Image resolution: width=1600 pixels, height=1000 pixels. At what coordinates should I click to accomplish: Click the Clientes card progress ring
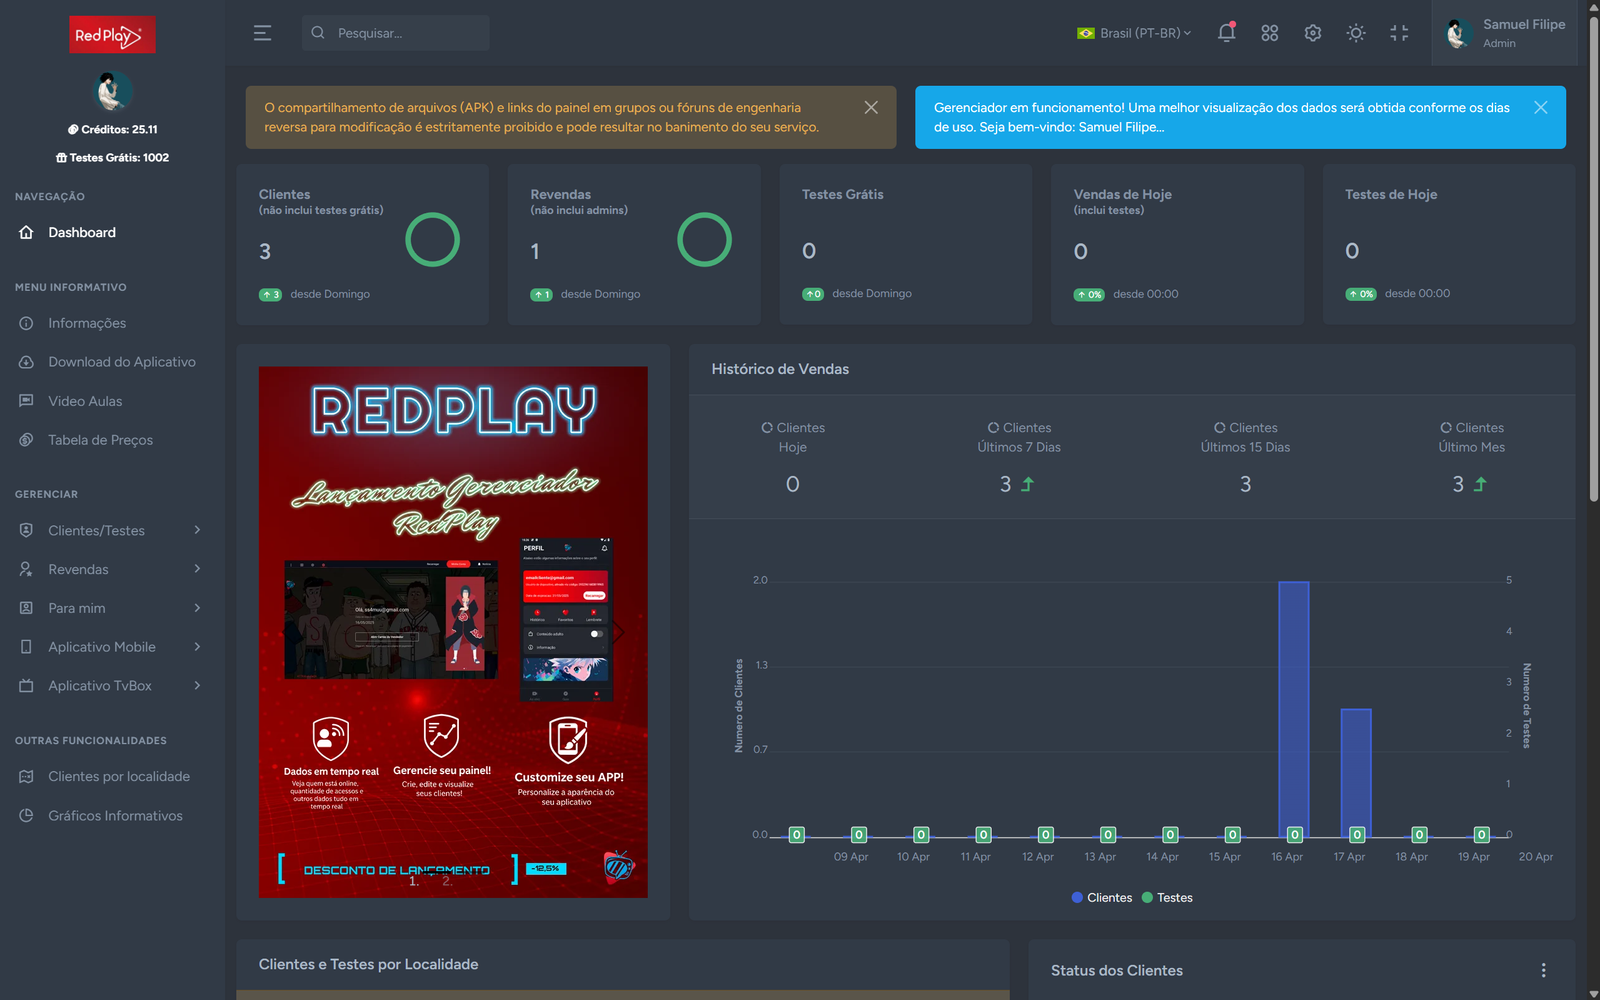coord(433,240)
